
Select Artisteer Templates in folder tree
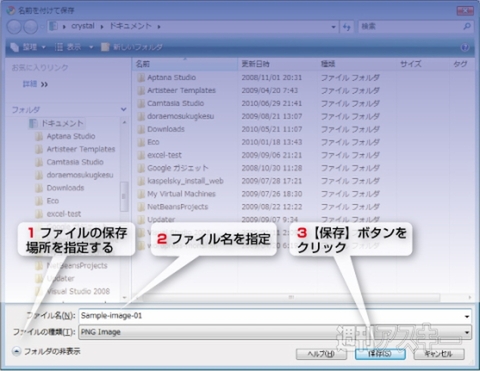[81, 149]
